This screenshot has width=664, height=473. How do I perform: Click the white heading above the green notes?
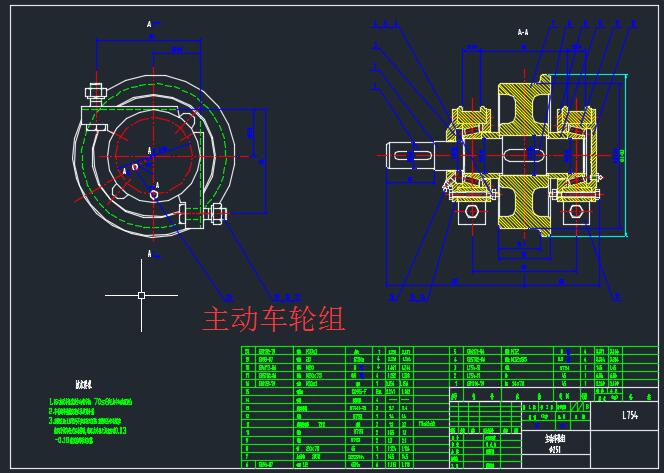[84, 385]
